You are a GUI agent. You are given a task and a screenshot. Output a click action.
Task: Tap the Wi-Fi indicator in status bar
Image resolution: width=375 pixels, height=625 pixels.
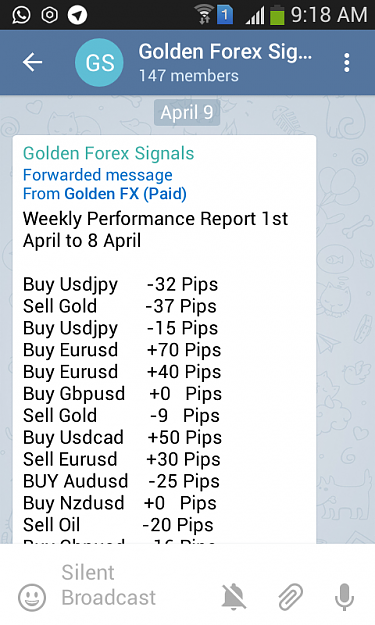point(204,14)
